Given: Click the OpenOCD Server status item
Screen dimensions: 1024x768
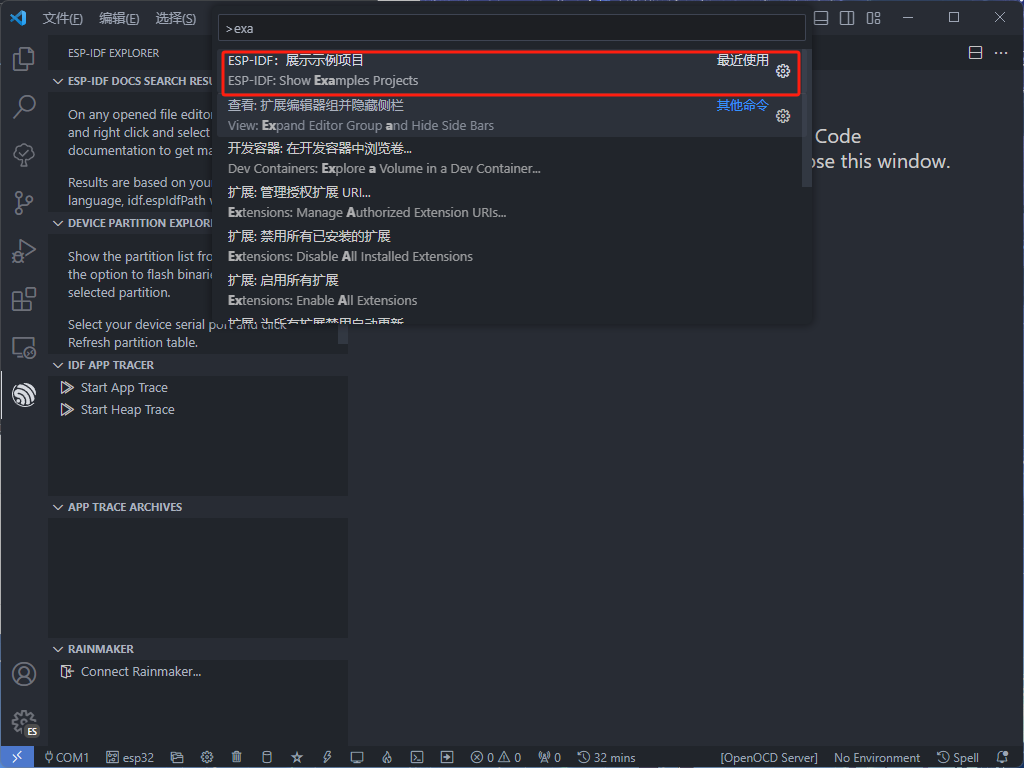Looking at the screenshot, I should pyautogui.click(x=769, y=758).
